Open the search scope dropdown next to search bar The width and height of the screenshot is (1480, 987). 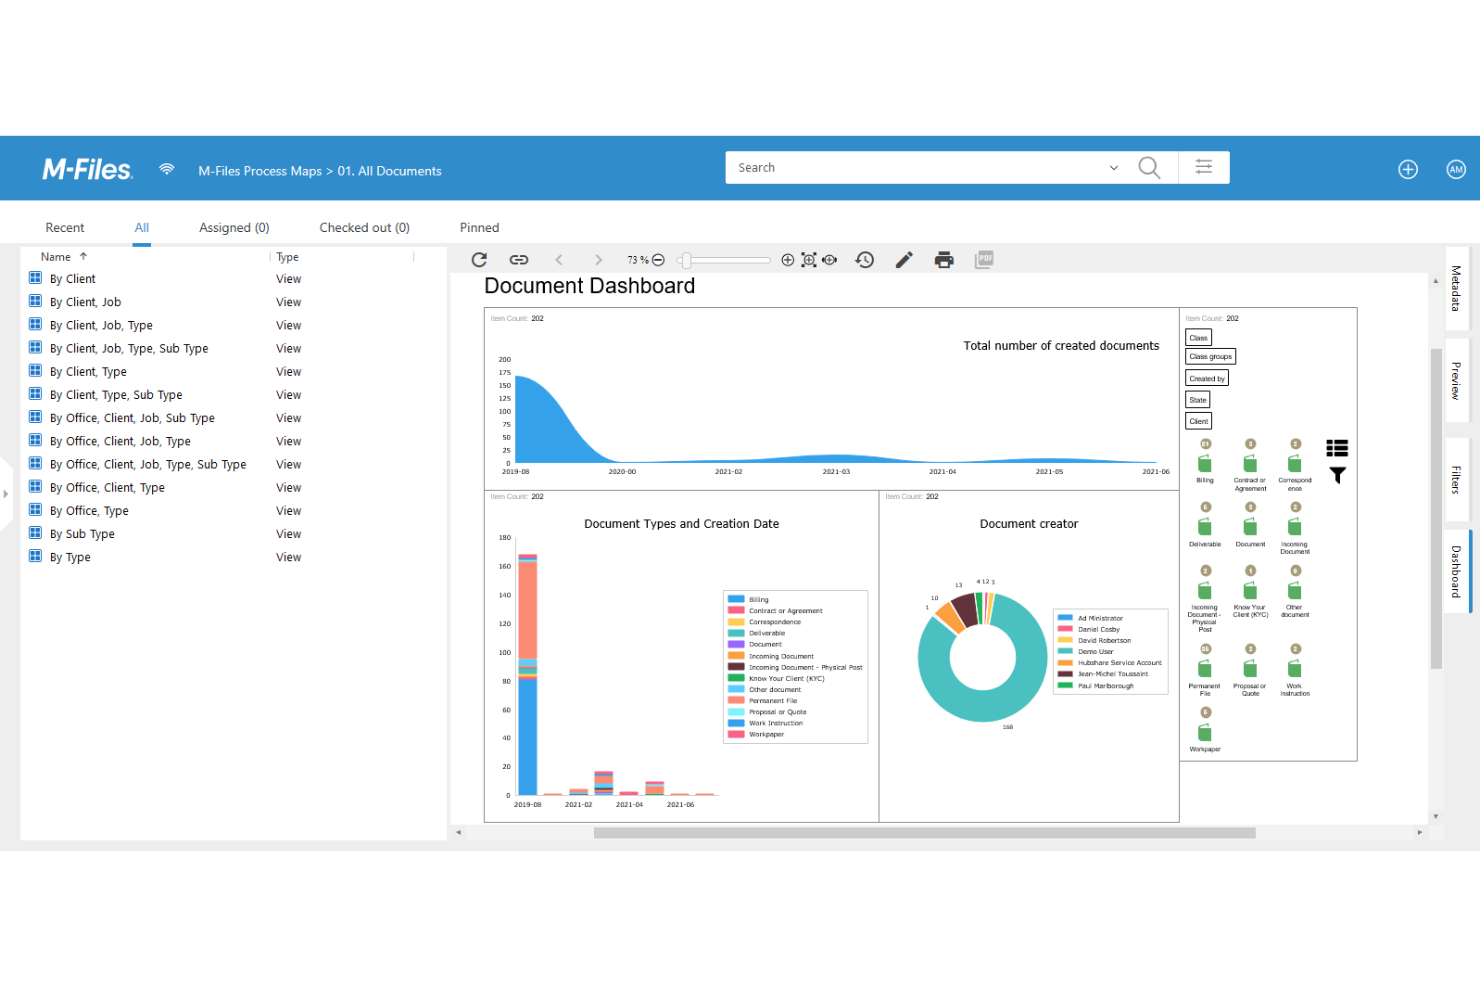pos(1113,167)
